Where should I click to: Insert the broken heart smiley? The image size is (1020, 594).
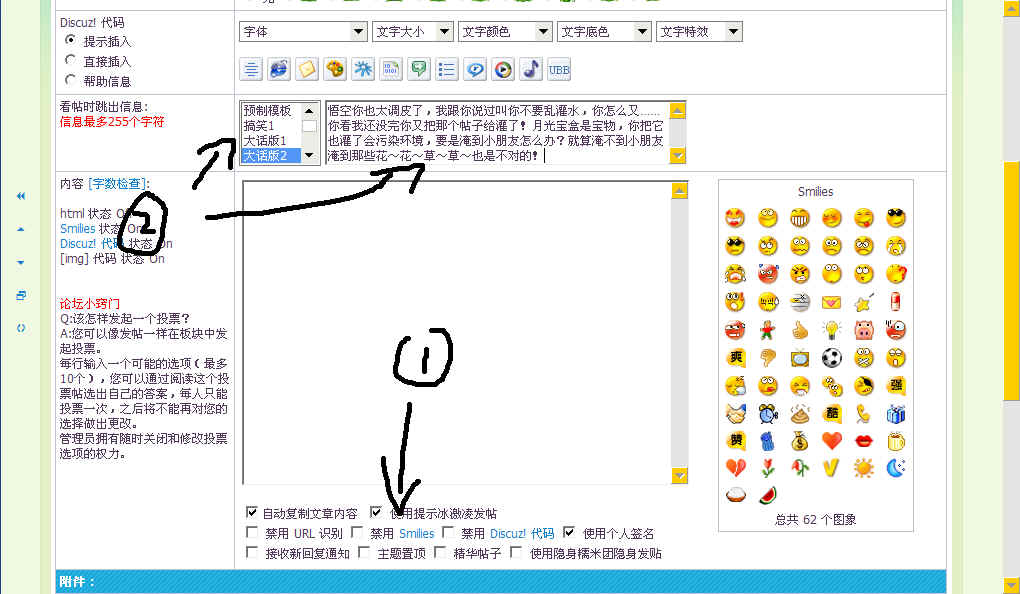(x=735, y=467)
